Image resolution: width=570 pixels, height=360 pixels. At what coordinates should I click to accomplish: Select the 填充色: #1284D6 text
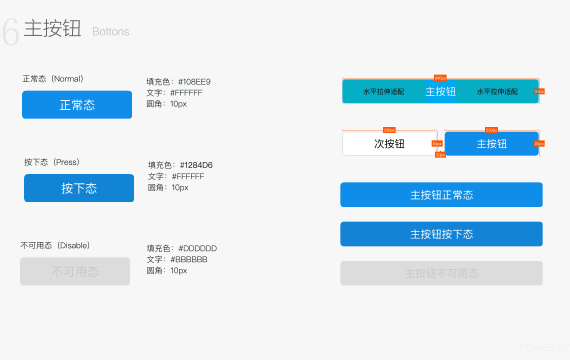pos(180,165)
